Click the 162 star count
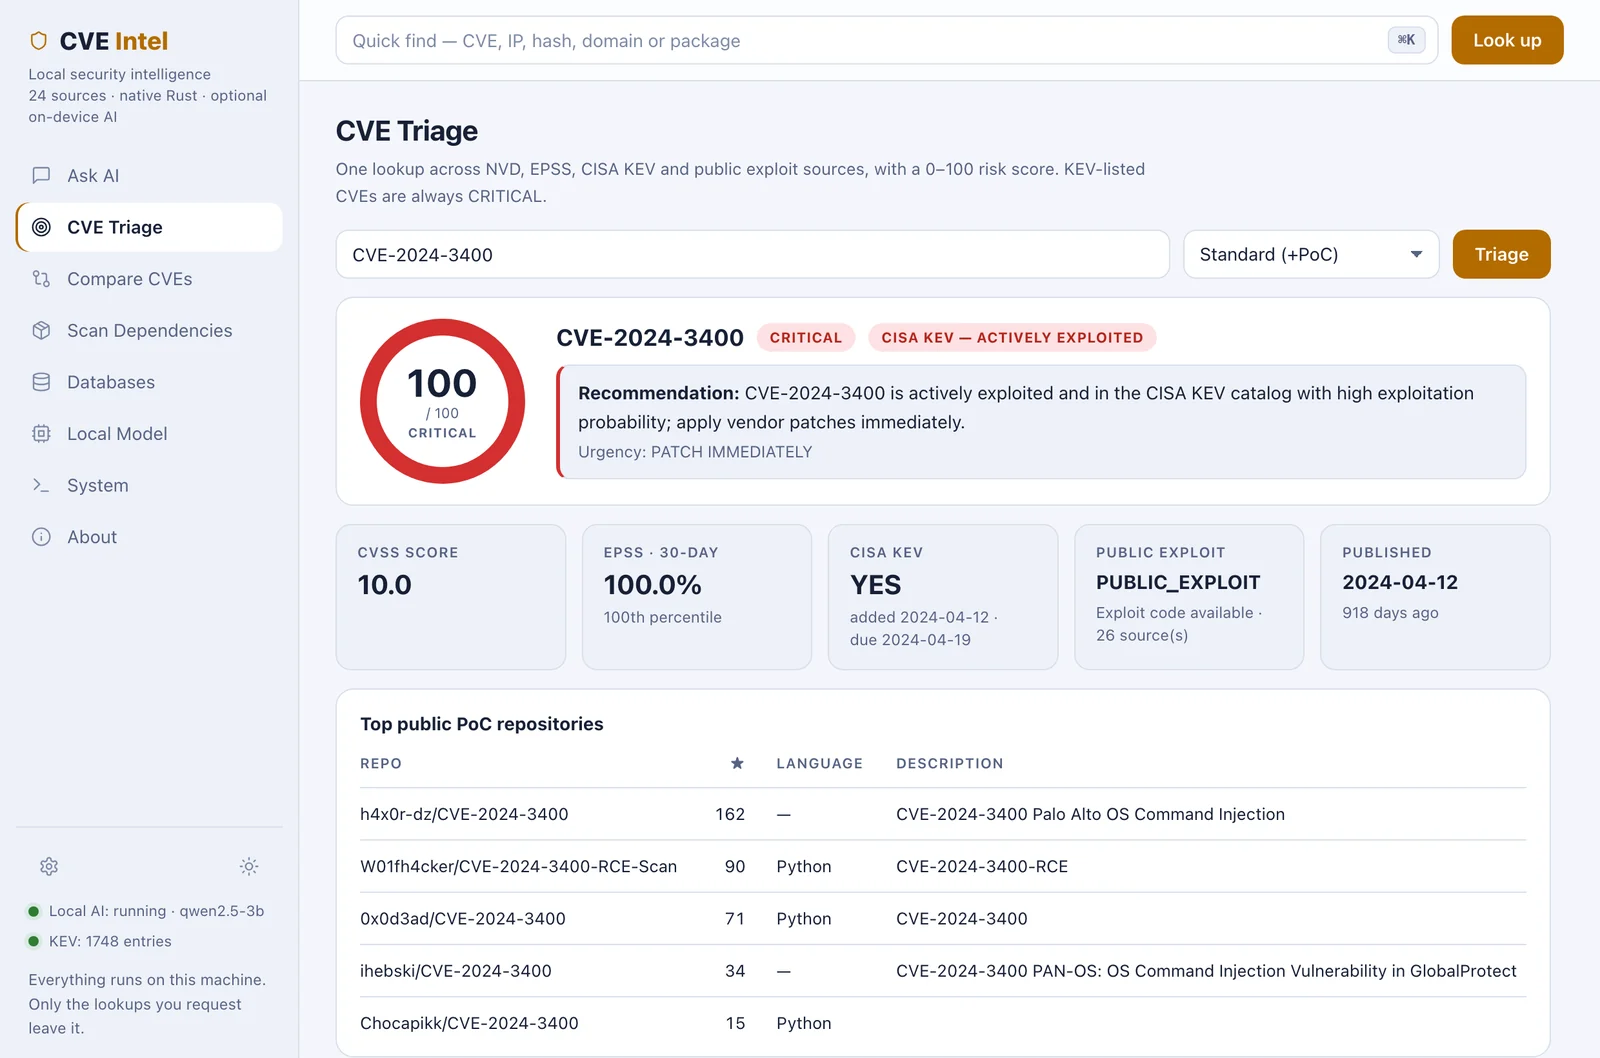Image resolution: width=1600 pixels, height=1058 pixels. pyautogui.click(x=730, y=814)
